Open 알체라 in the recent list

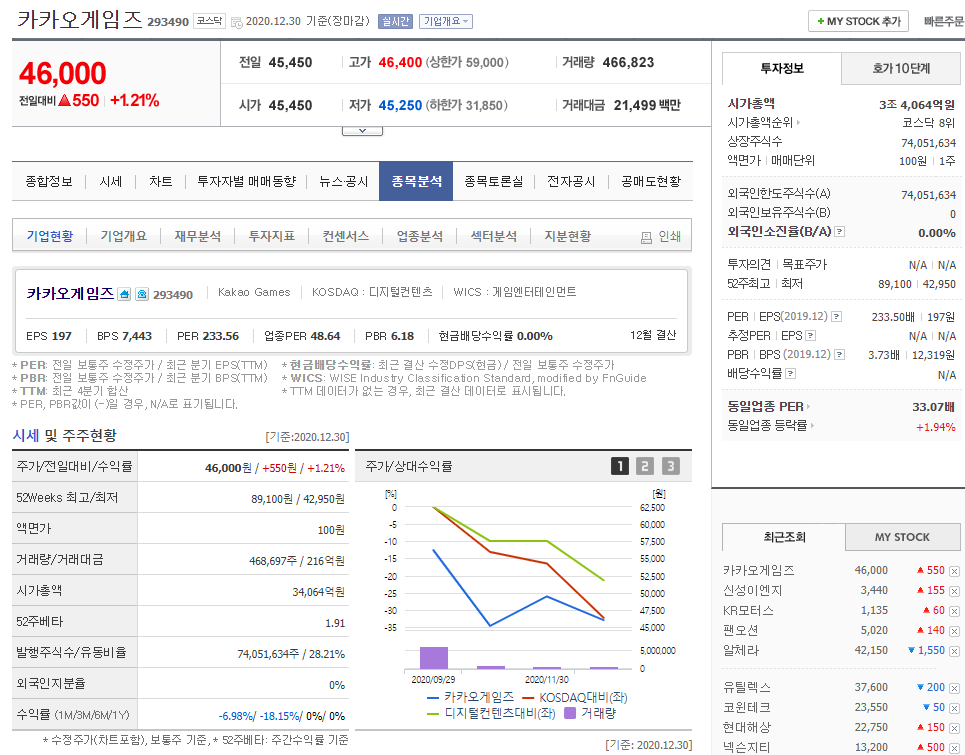740,650
